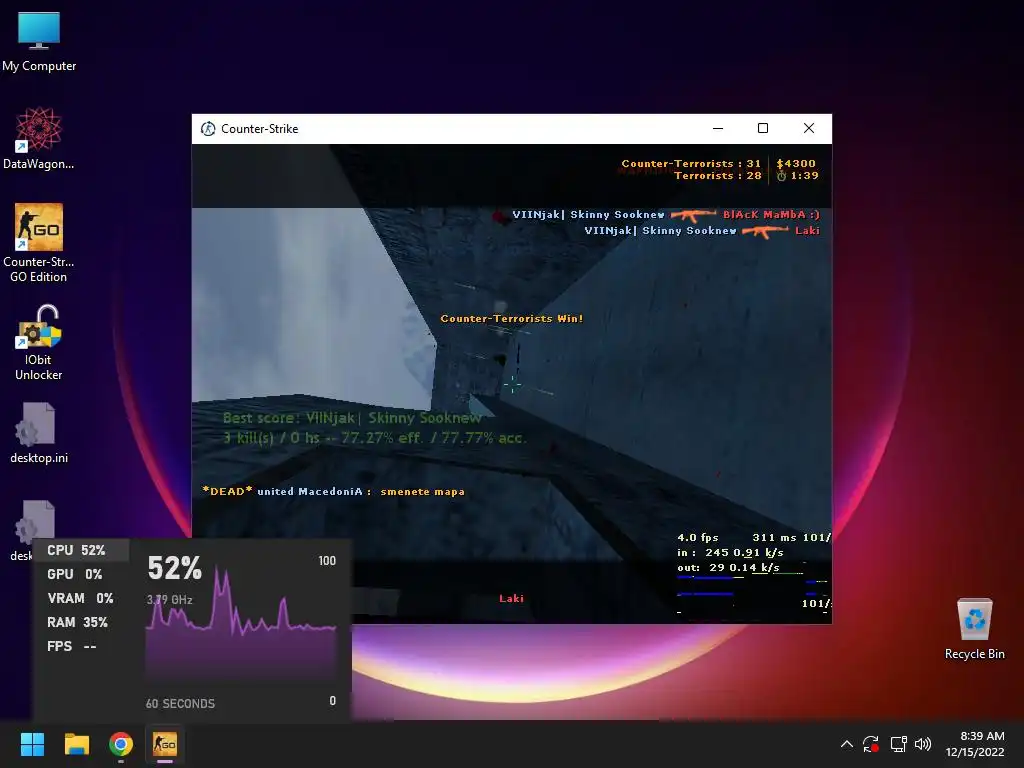Click the '4.0 fps' net graph reading
Image resolution: width=1024 pixels, height=768 pixels.
pos(697,537)
